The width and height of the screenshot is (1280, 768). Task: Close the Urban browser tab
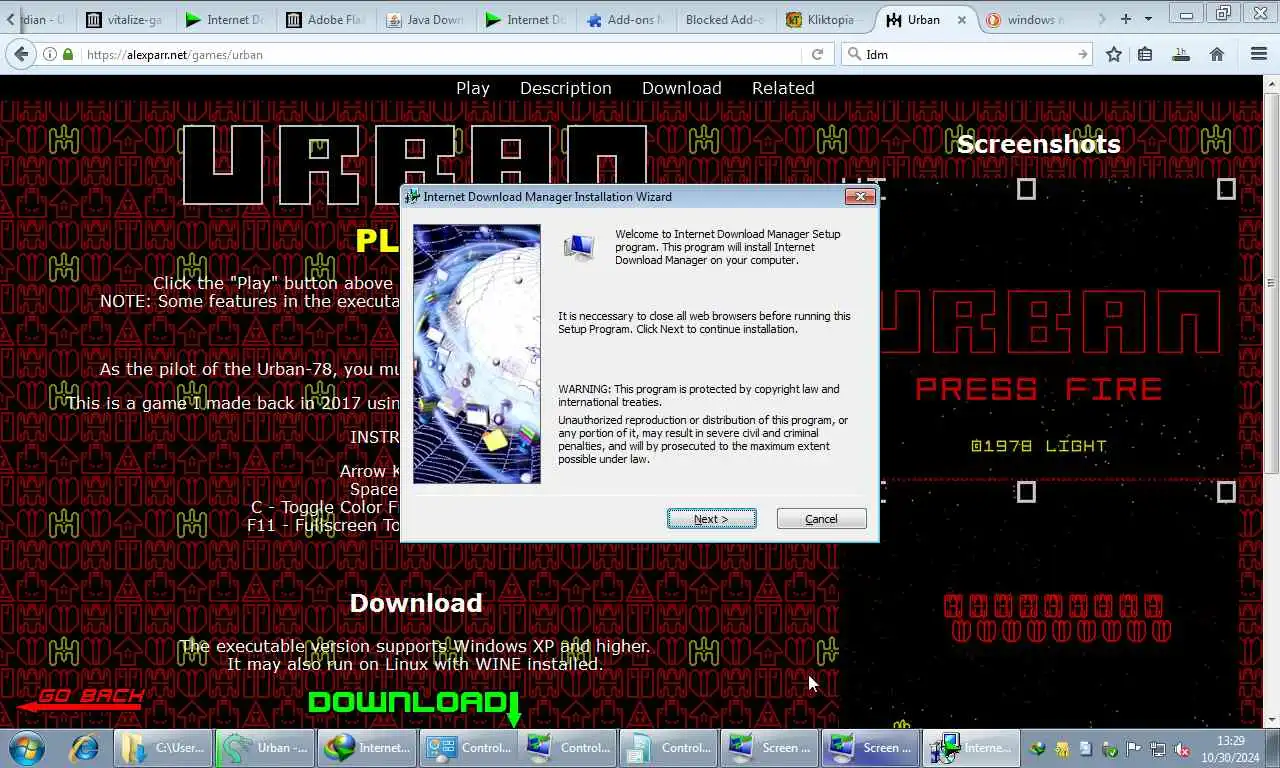tap(962, 19)
